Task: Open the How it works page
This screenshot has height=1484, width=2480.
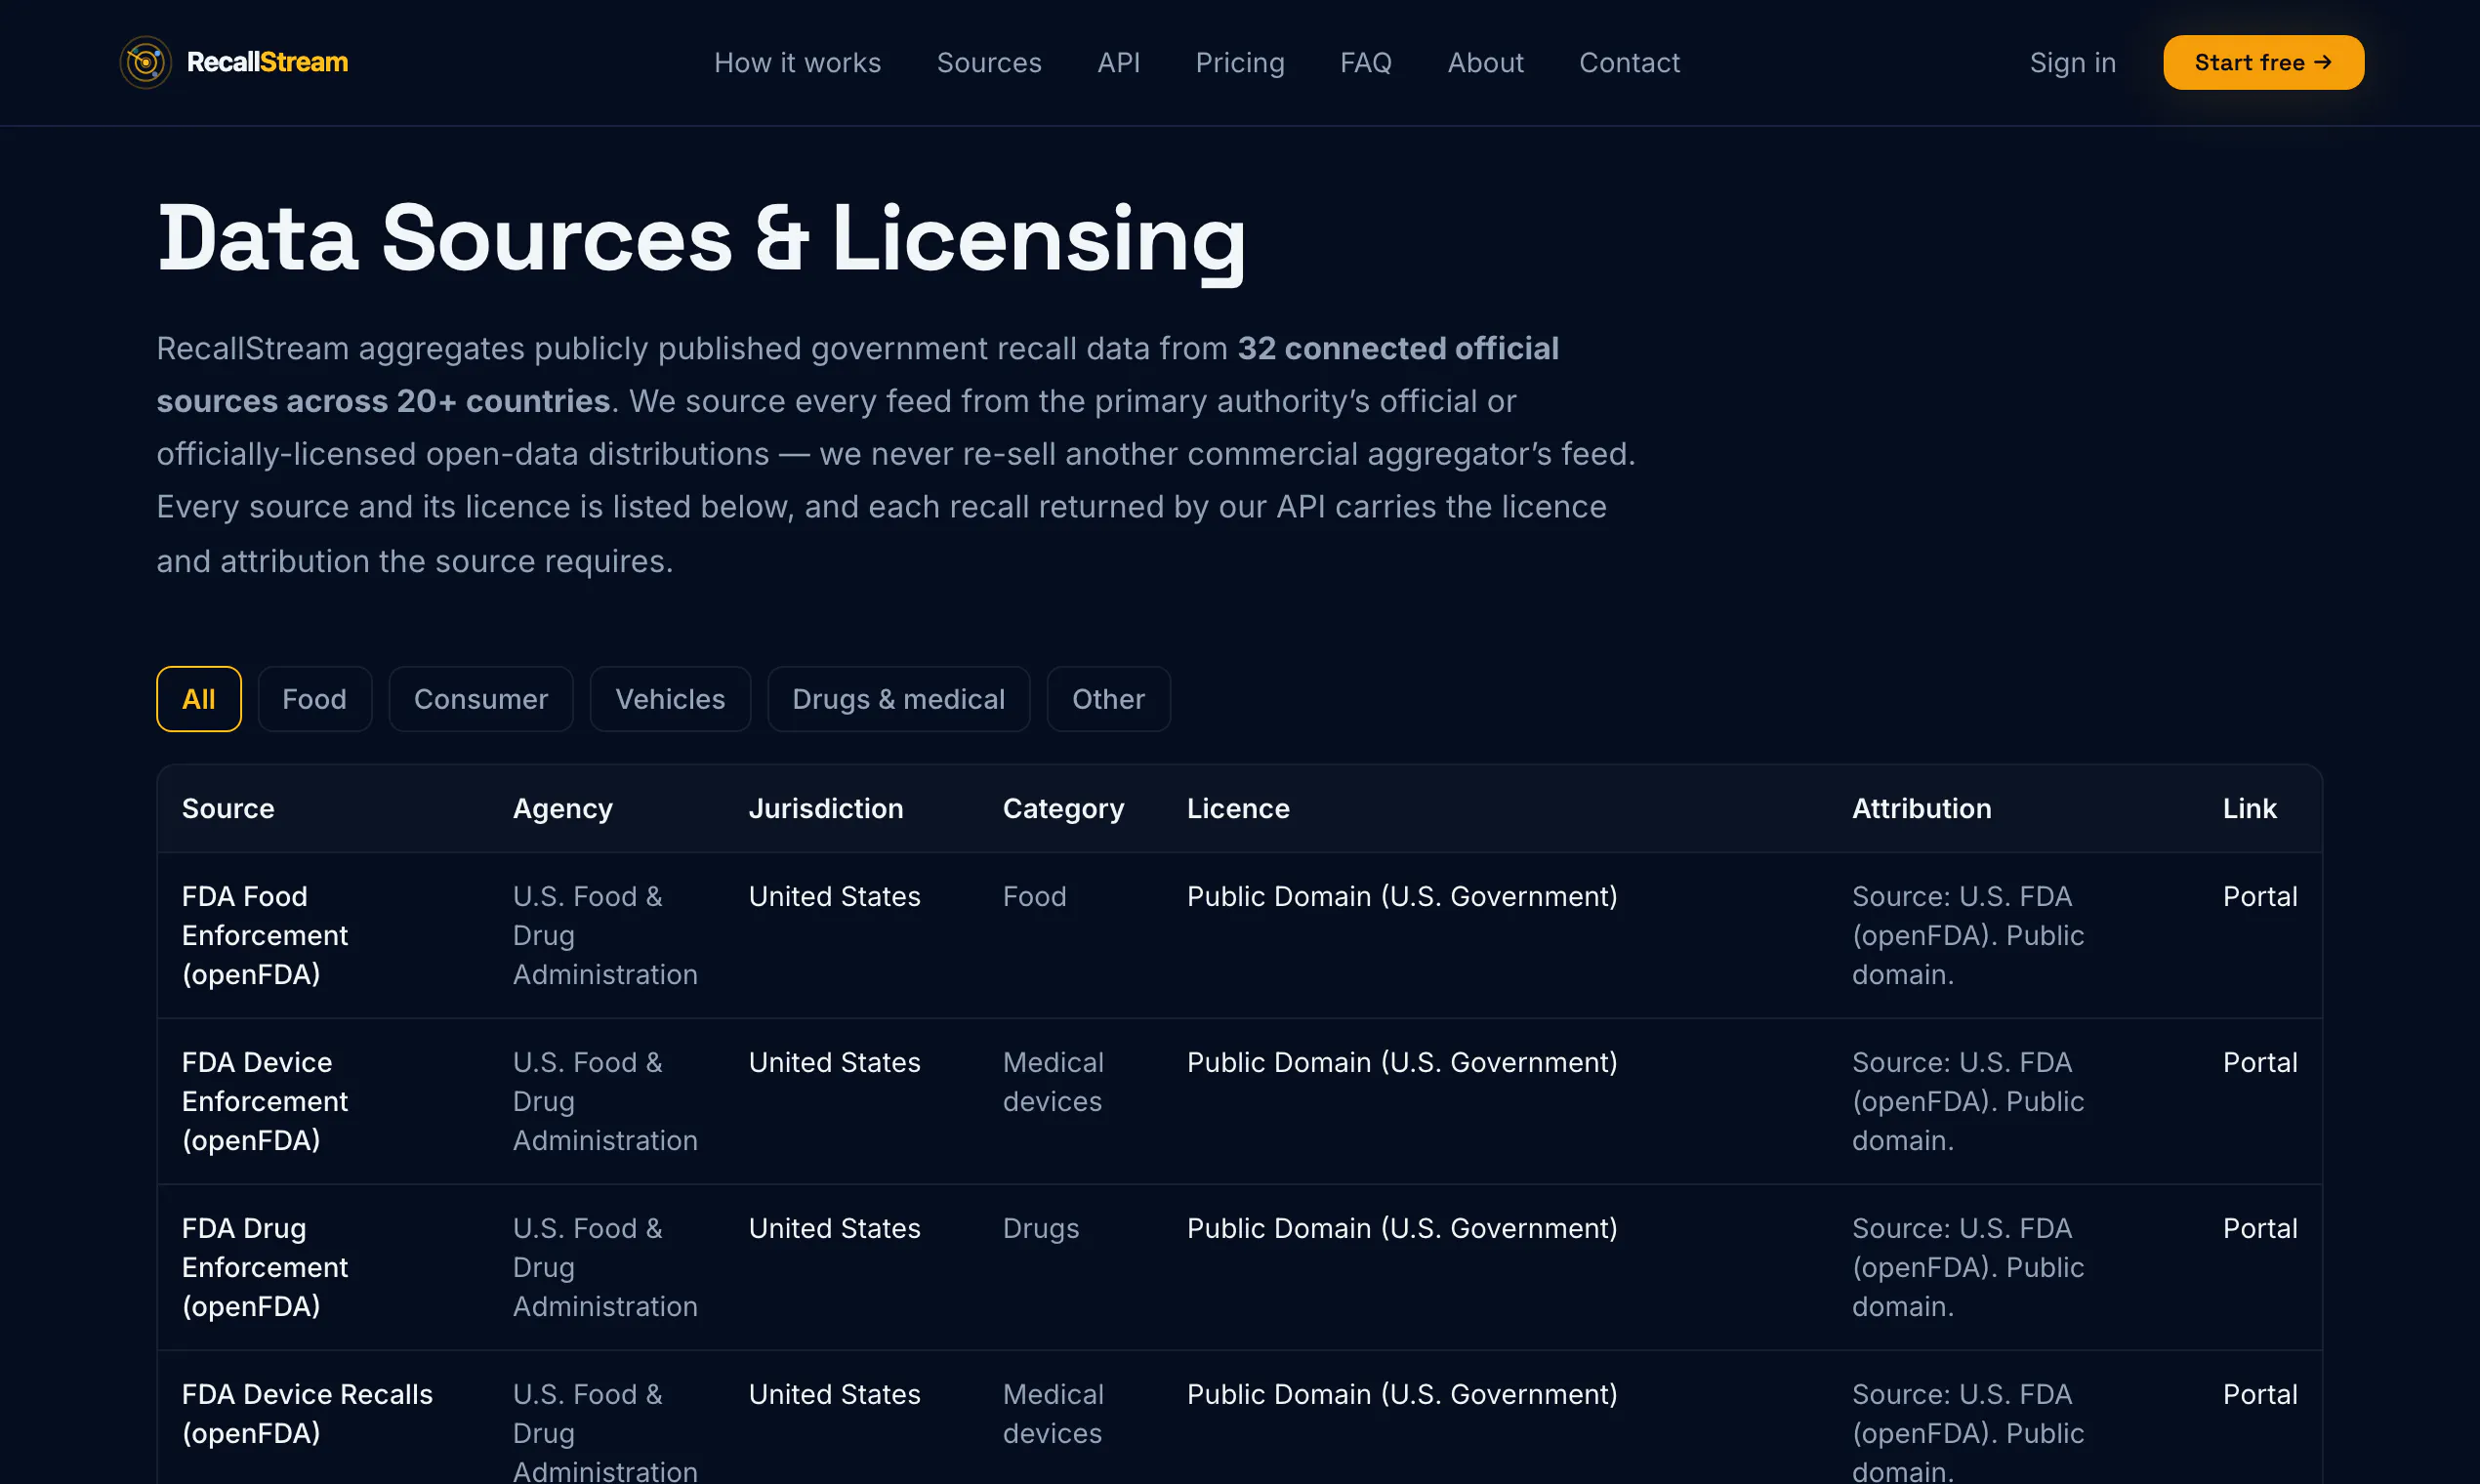Action: pos(797,62)
